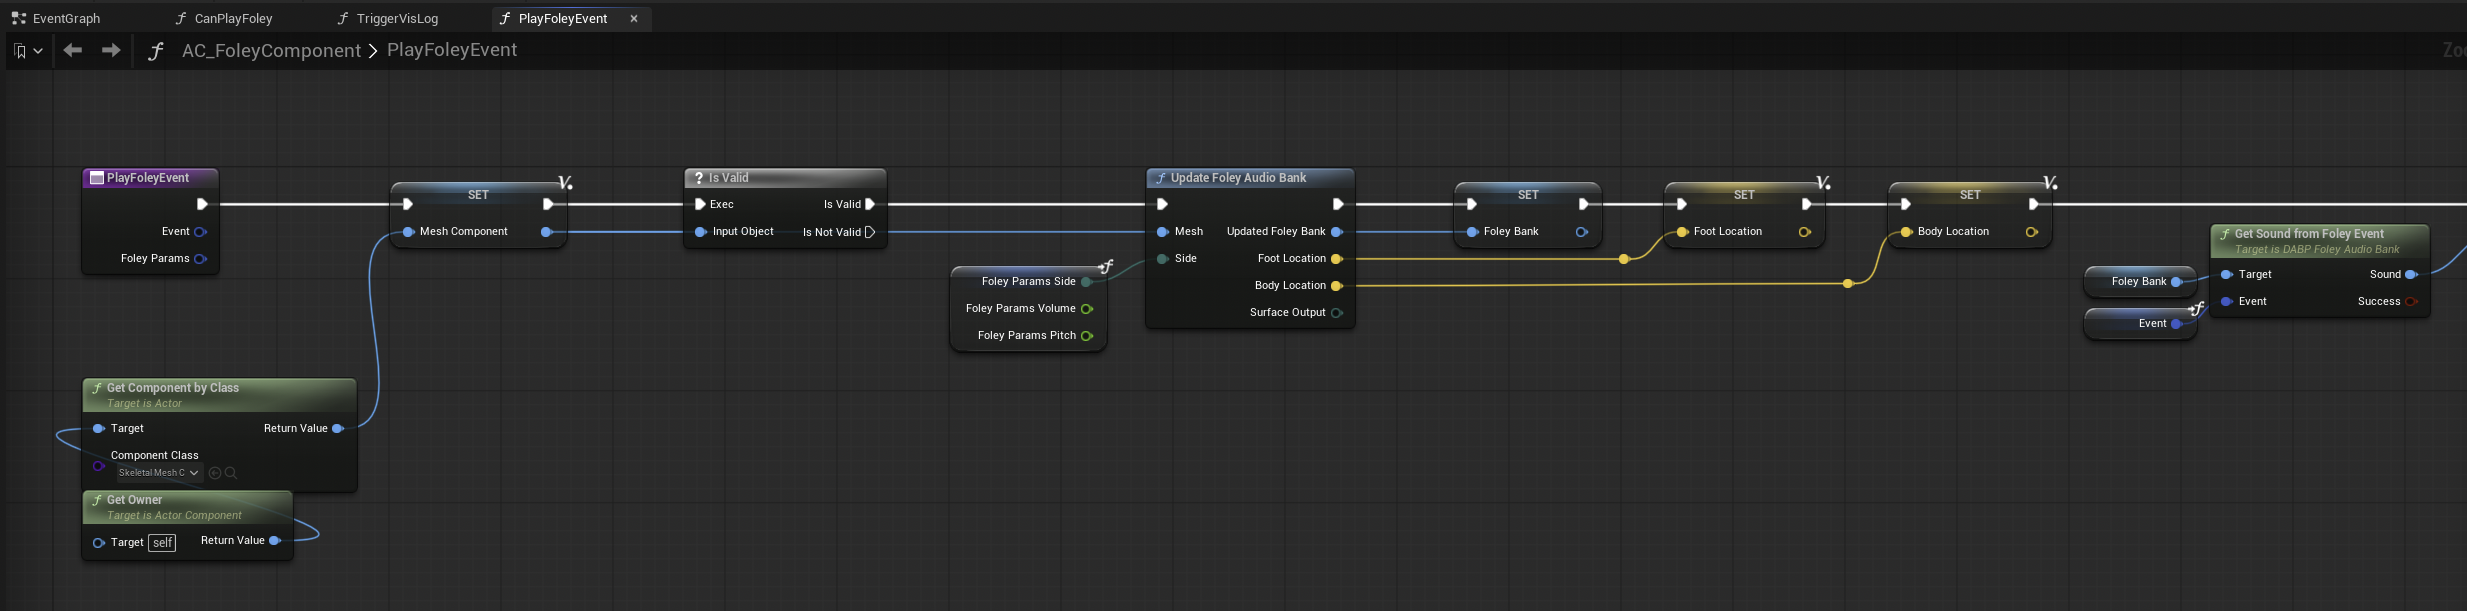Click the Side input pin

[1162, 258]
